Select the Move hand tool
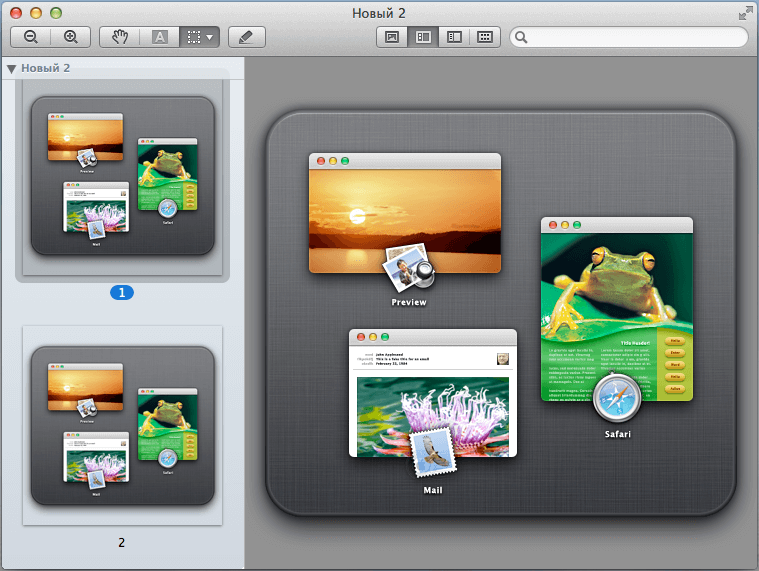This screenshot has width=759, height=571. pyautogui.click(x=120, y=37)
